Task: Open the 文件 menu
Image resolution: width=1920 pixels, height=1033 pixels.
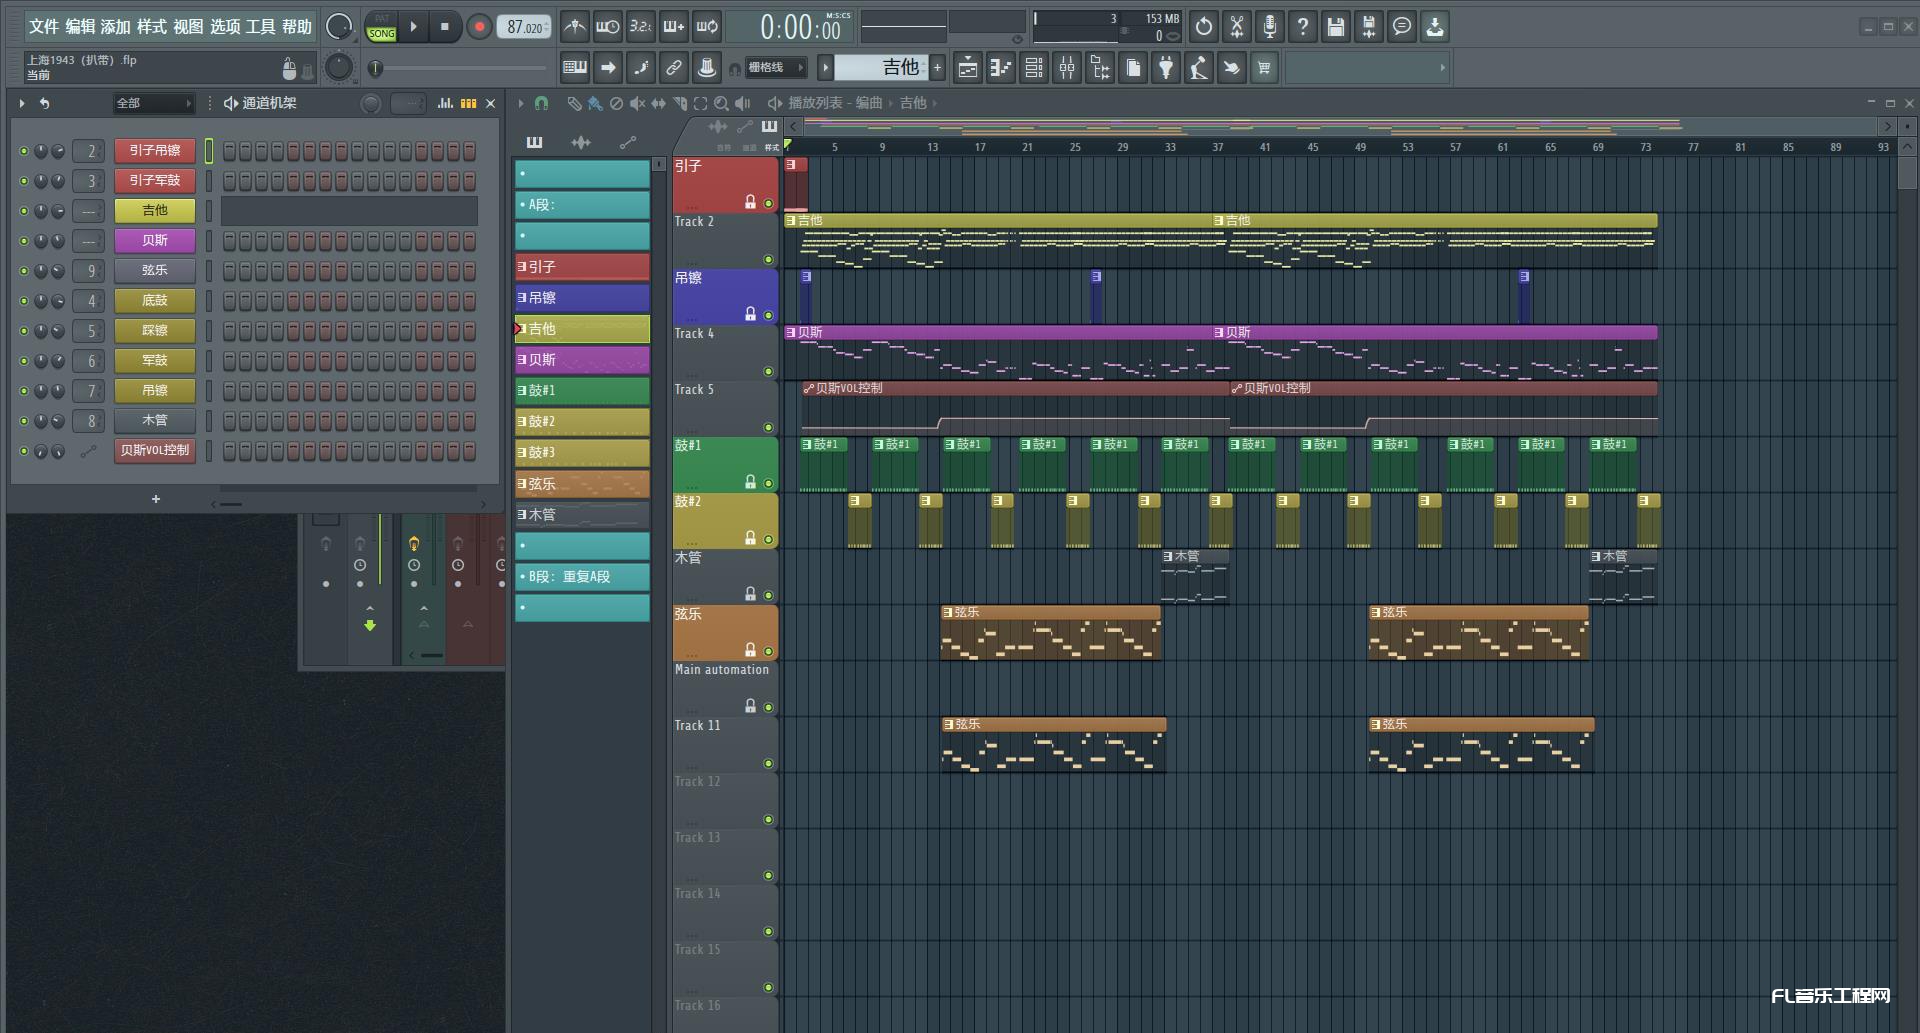Action: click(x=44, y=27)
